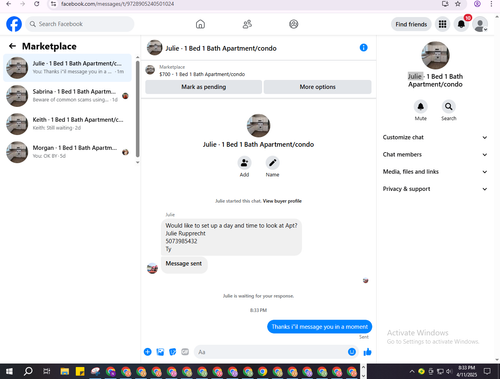Select Sabrina conversation in the list
The width and height of the screenshot is (500, 379).
pyautogui.click(x=67, y=96)
